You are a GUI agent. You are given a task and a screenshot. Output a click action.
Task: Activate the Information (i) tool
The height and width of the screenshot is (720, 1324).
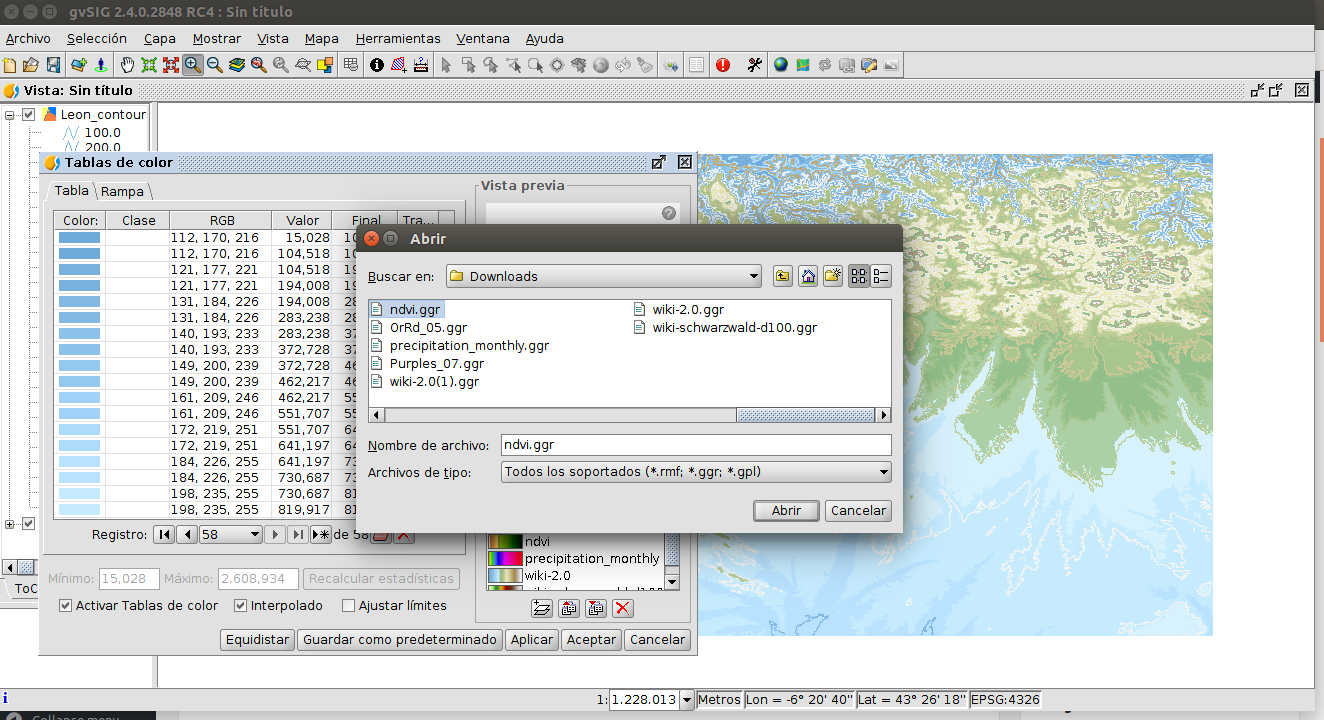click(x=377, y=65)
